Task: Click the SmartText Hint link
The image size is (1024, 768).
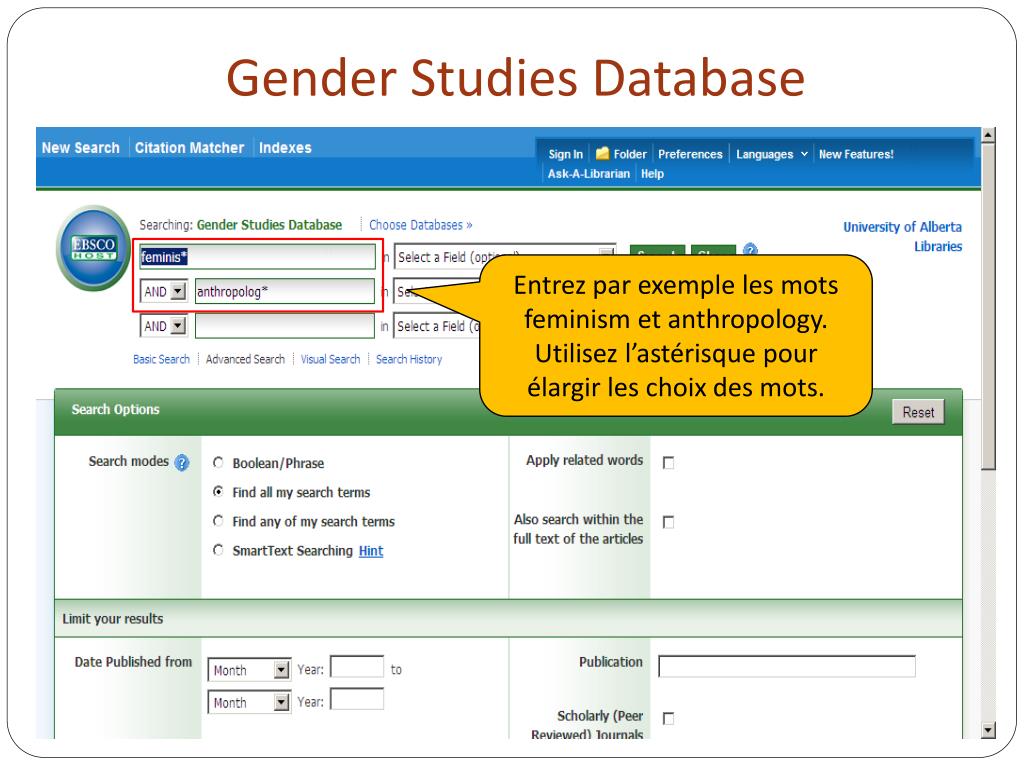Action: pos(371,551)
